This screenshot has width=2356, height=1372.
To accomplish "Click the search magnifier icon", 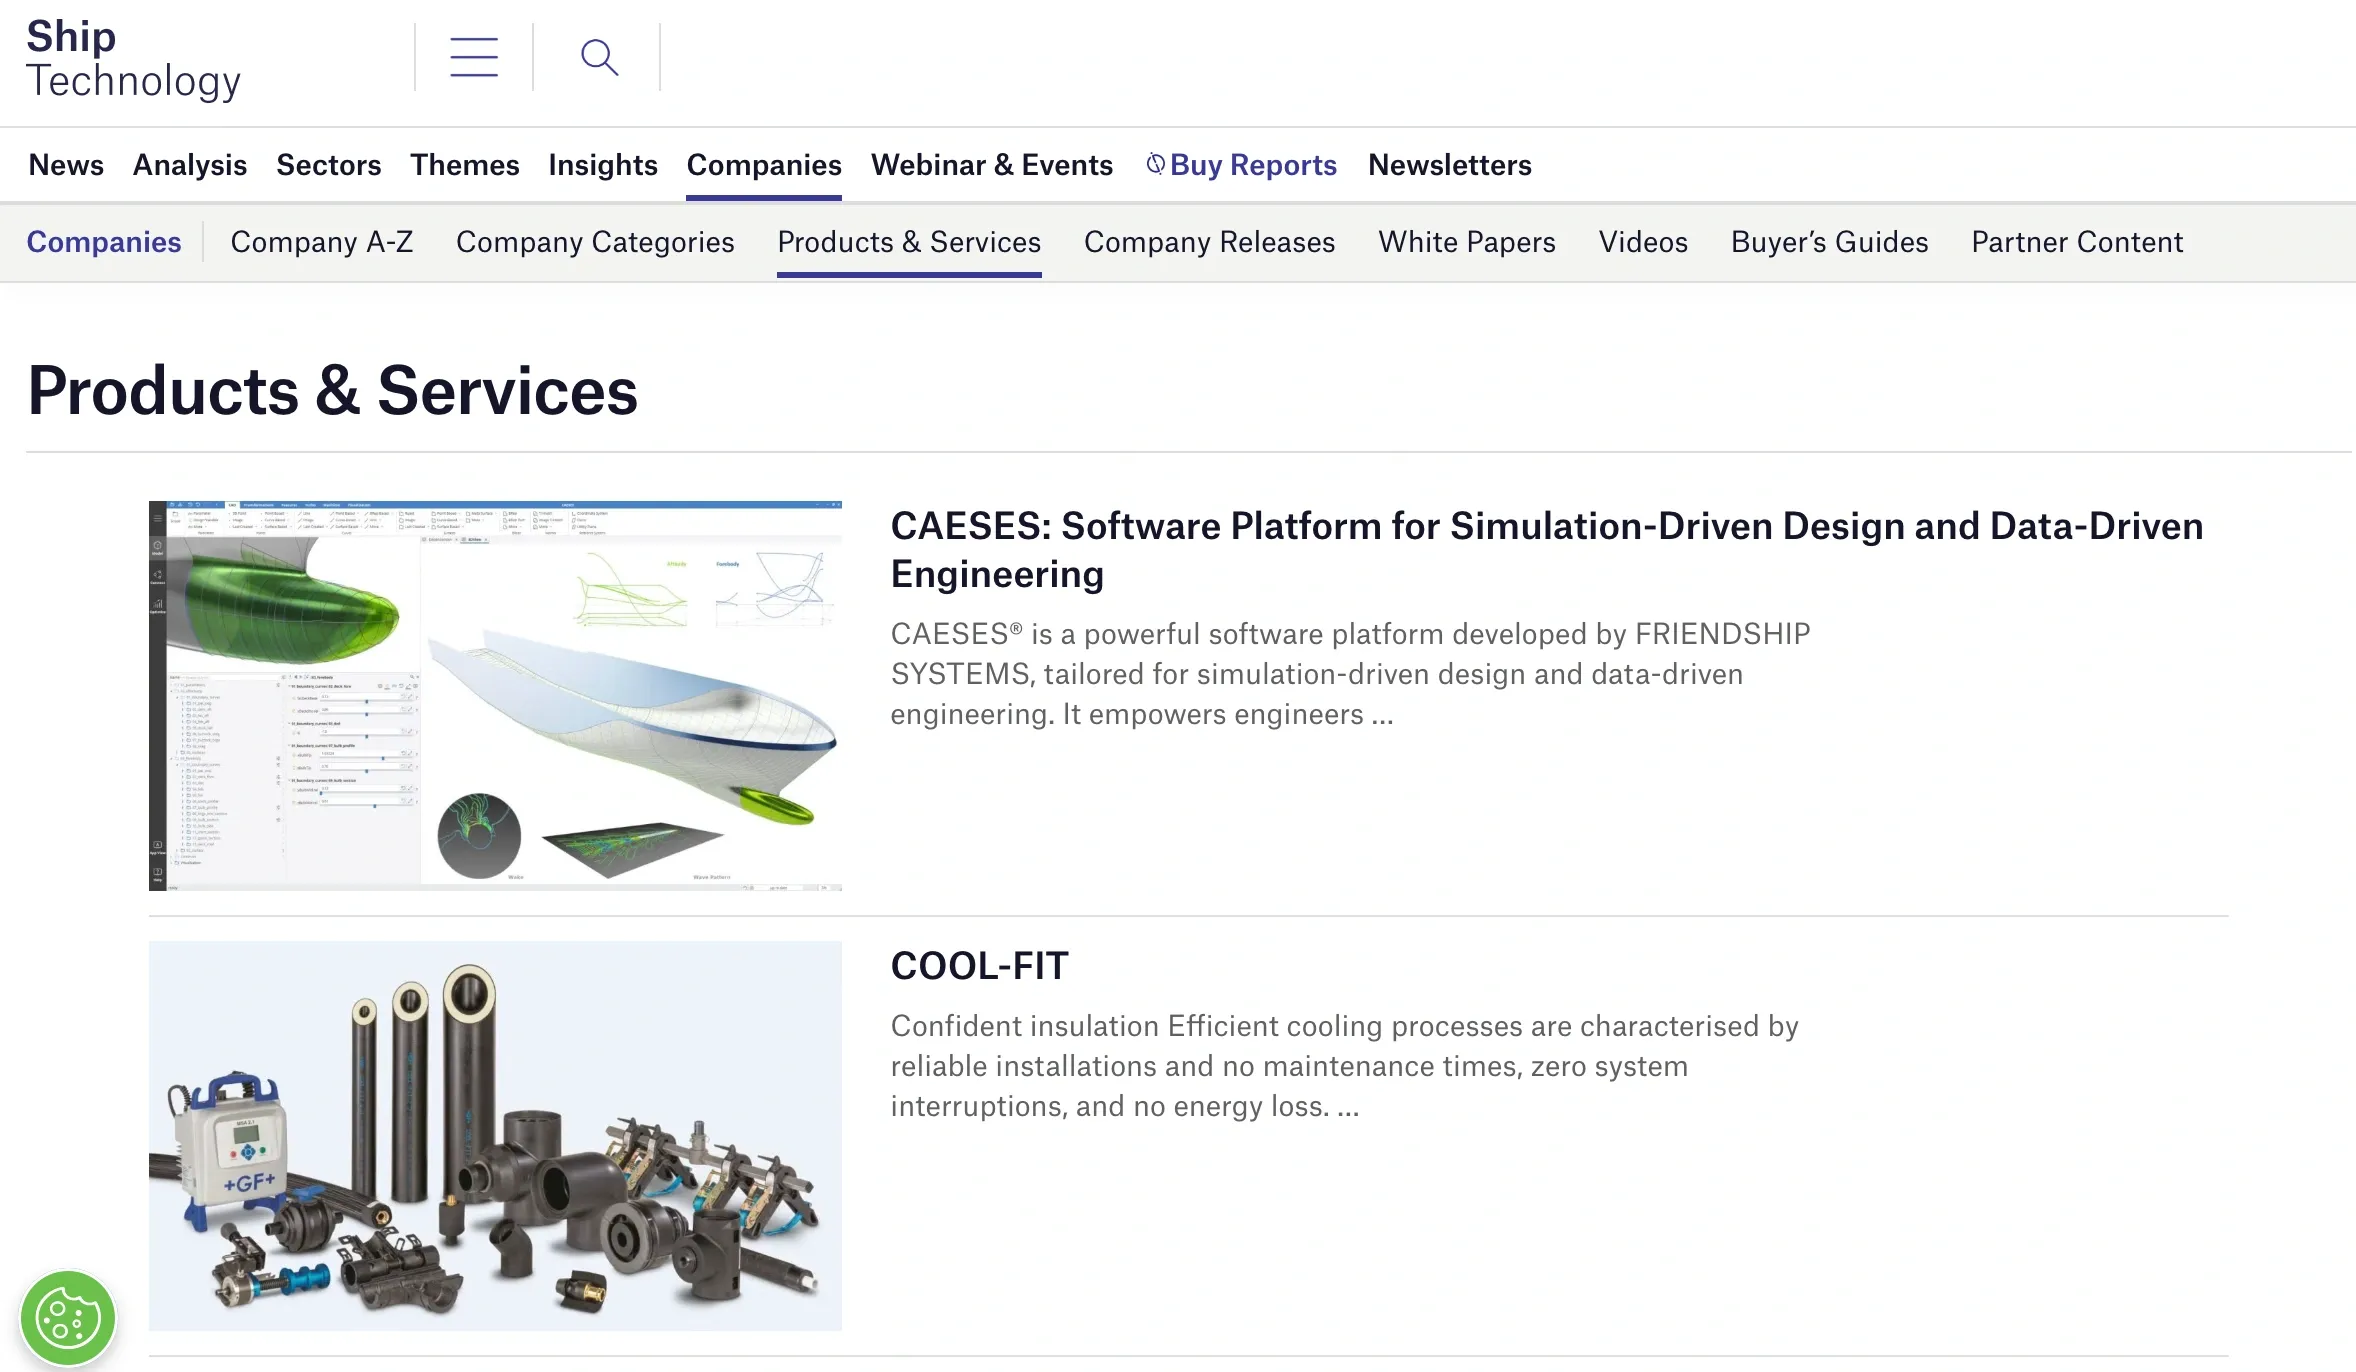I will pos(599,58).
